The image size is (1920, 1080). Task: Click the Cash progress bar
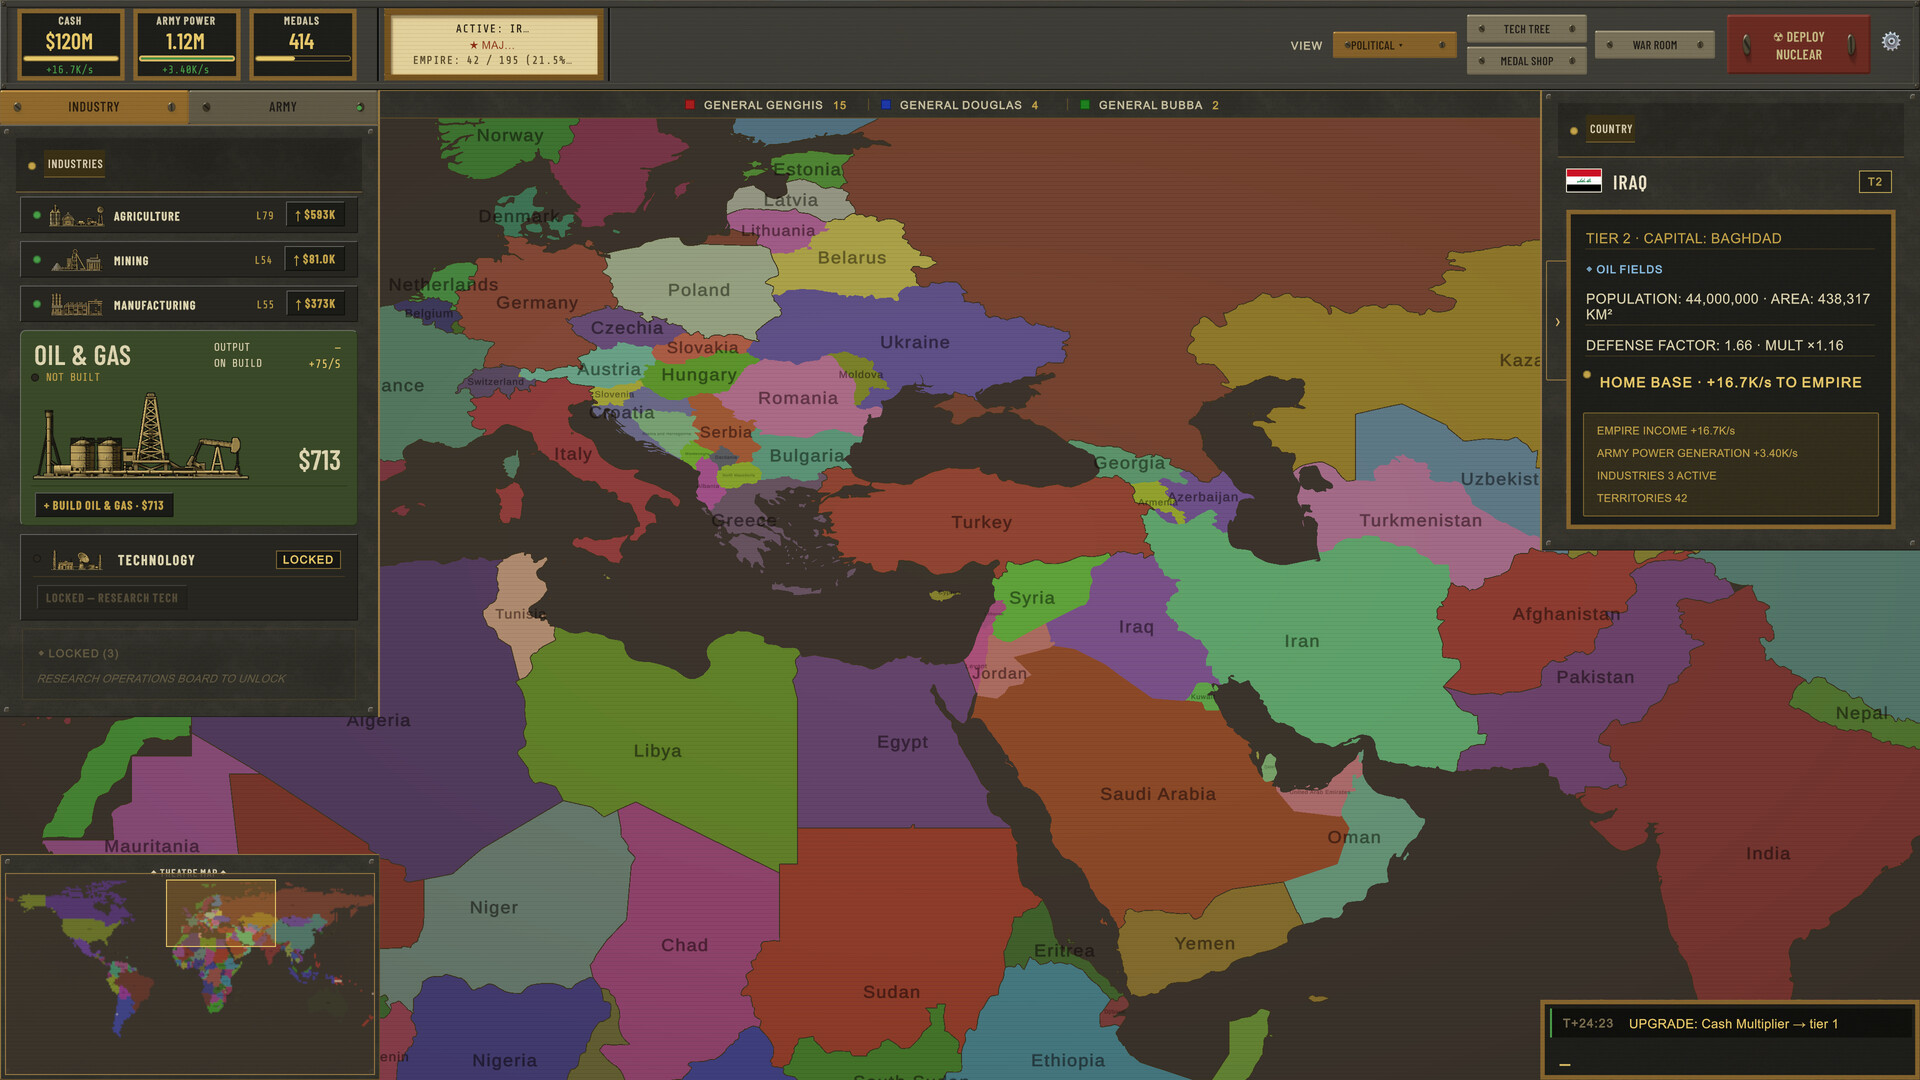(x=70, y=59)
